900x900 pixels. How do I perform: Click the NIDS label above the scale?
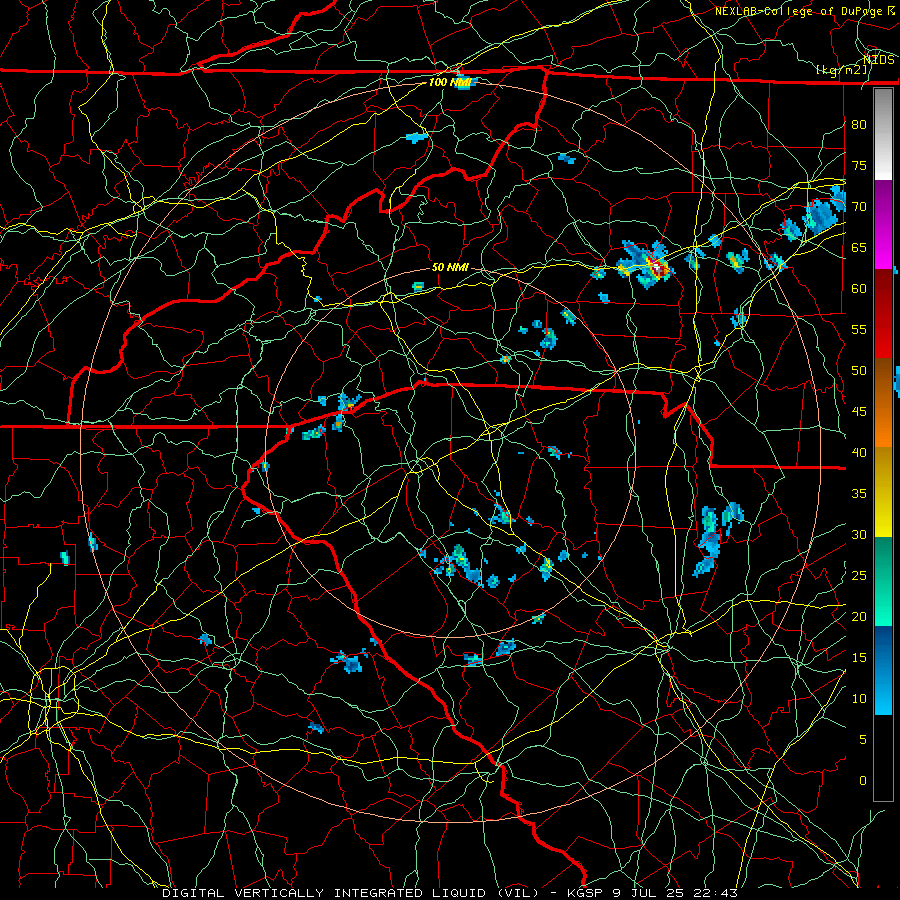tap(878, 59)
